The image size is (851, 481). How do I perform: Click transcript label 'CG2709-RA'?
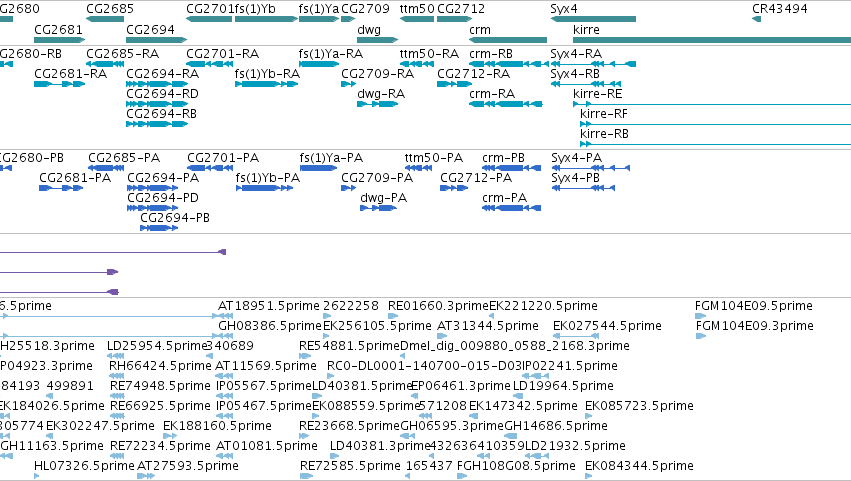tap(378, 74)
